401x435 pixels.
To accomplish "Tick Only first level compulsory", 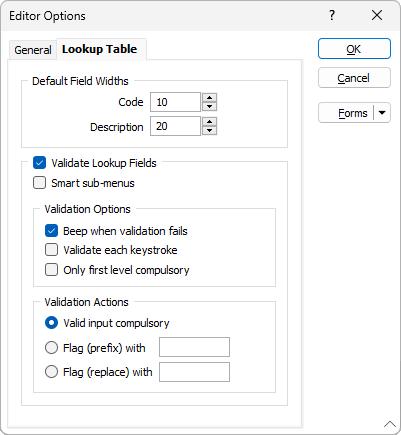I will [51, 270].
